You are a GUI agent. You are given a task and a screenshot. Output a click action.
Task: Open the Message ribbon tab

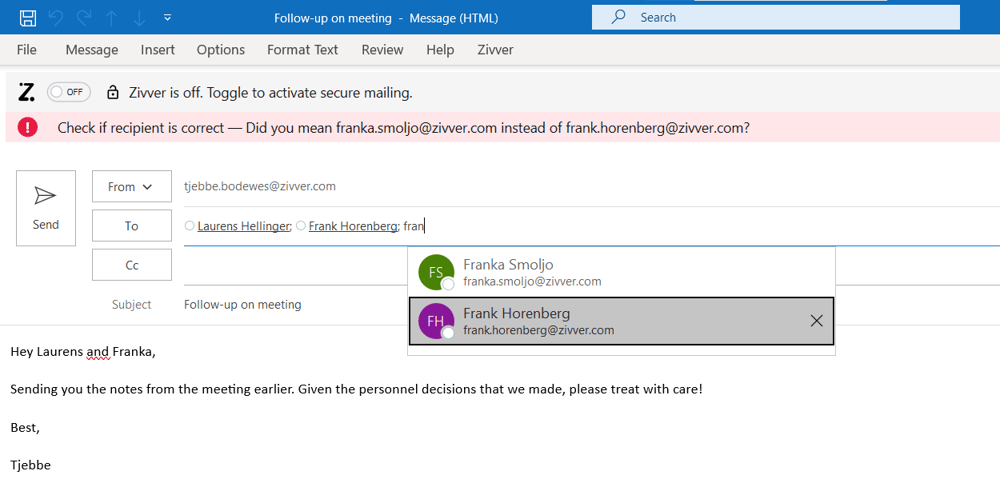92,50
